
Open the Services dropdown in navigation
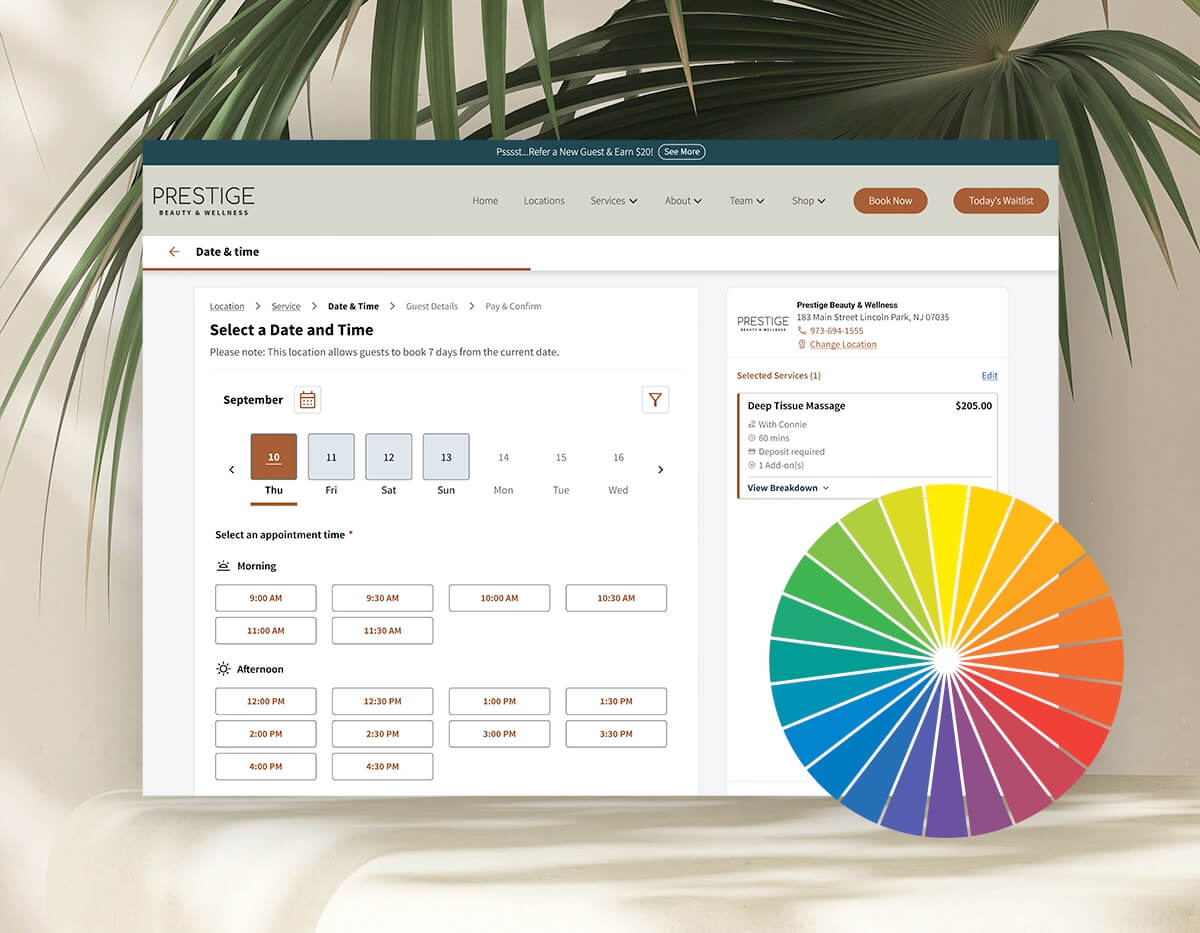click(x=614, y=201)
